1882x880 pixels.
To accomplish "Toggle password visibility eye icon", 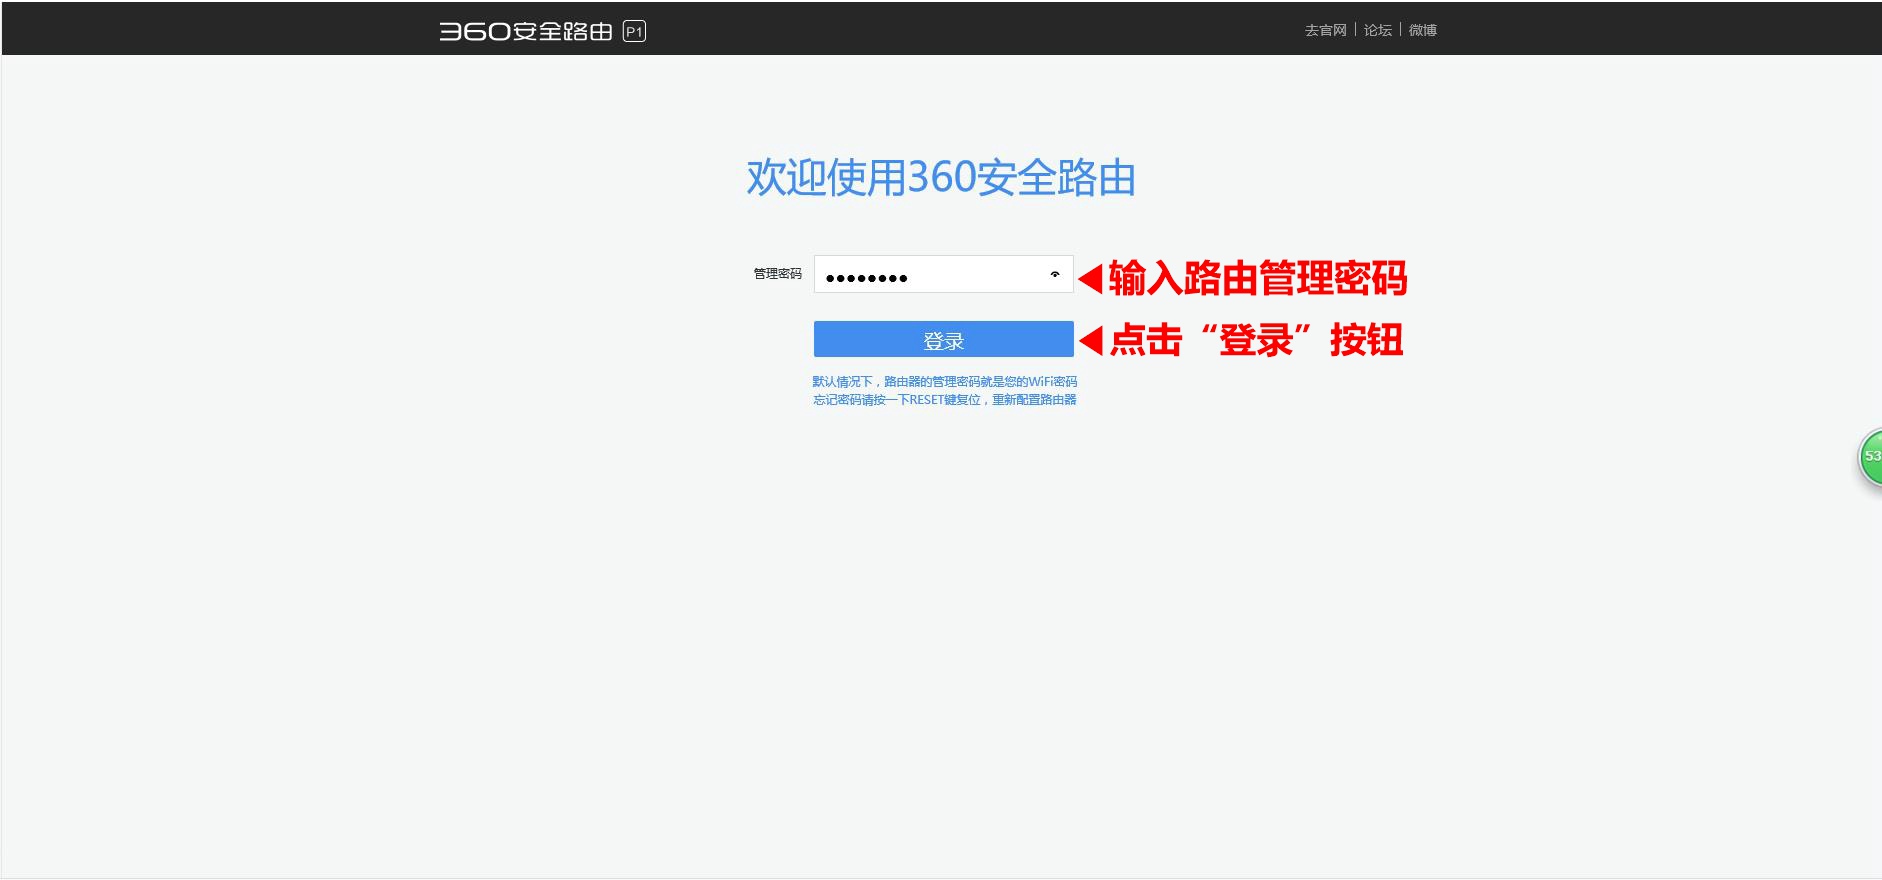I will click(1054, 274).
